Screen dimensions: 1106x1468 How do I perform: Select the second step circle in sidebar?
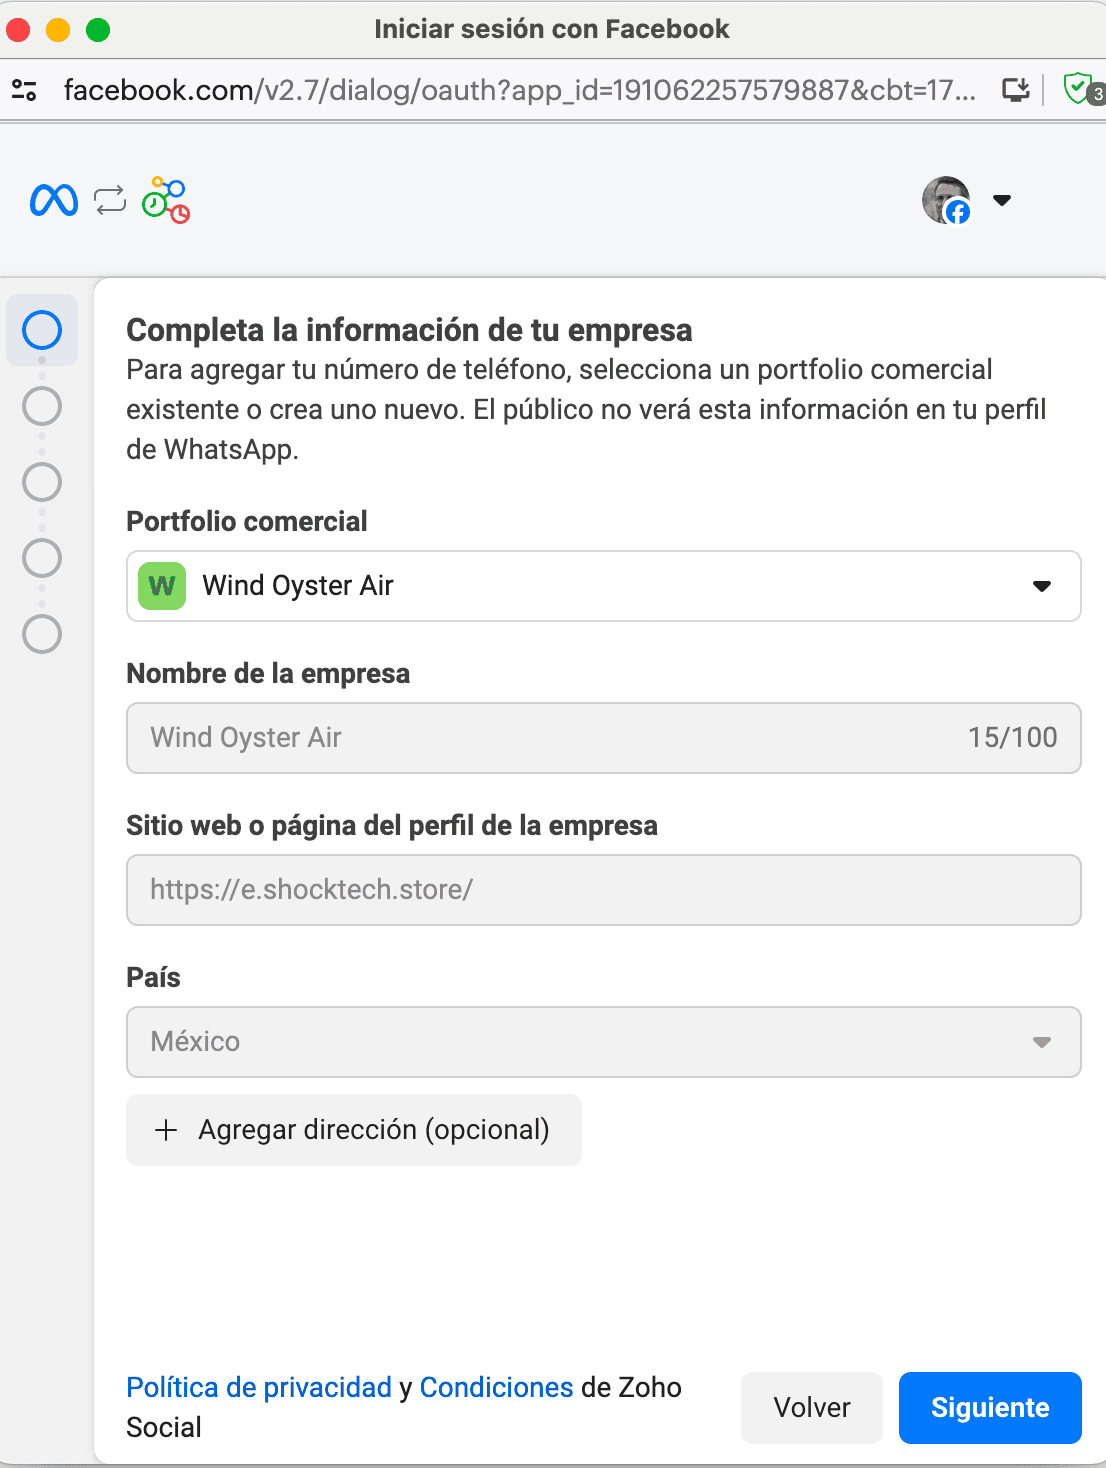click(x=42, y=406)
